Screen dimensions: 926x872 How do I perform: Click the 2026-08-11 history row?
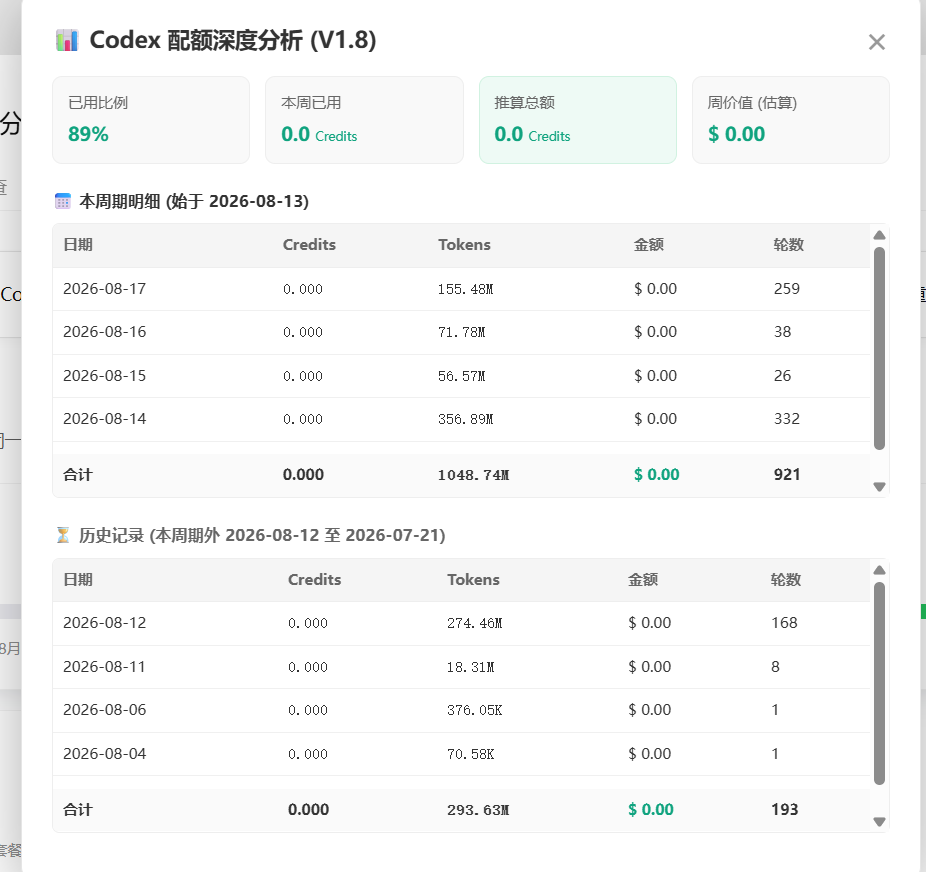pyautogui.click(x=461, y=667)
